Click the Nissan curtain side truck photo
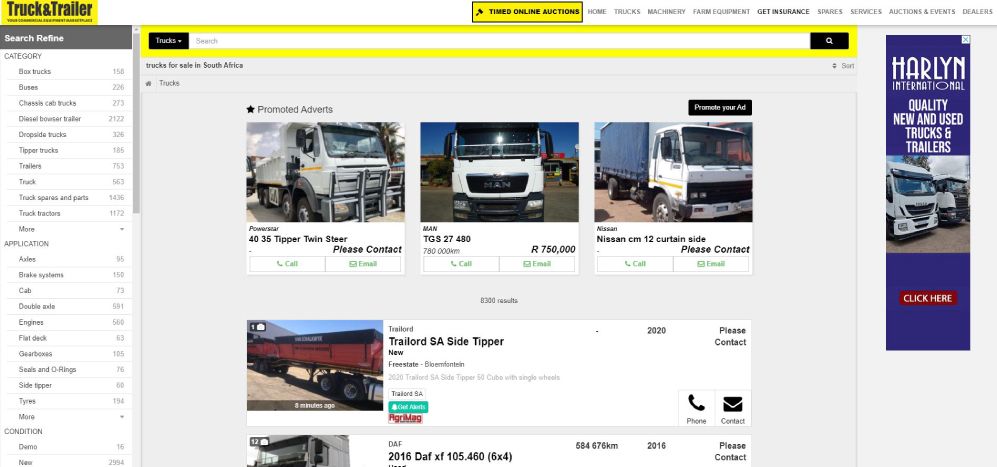This screenshot has height=467, width=997. pos(673,172)
